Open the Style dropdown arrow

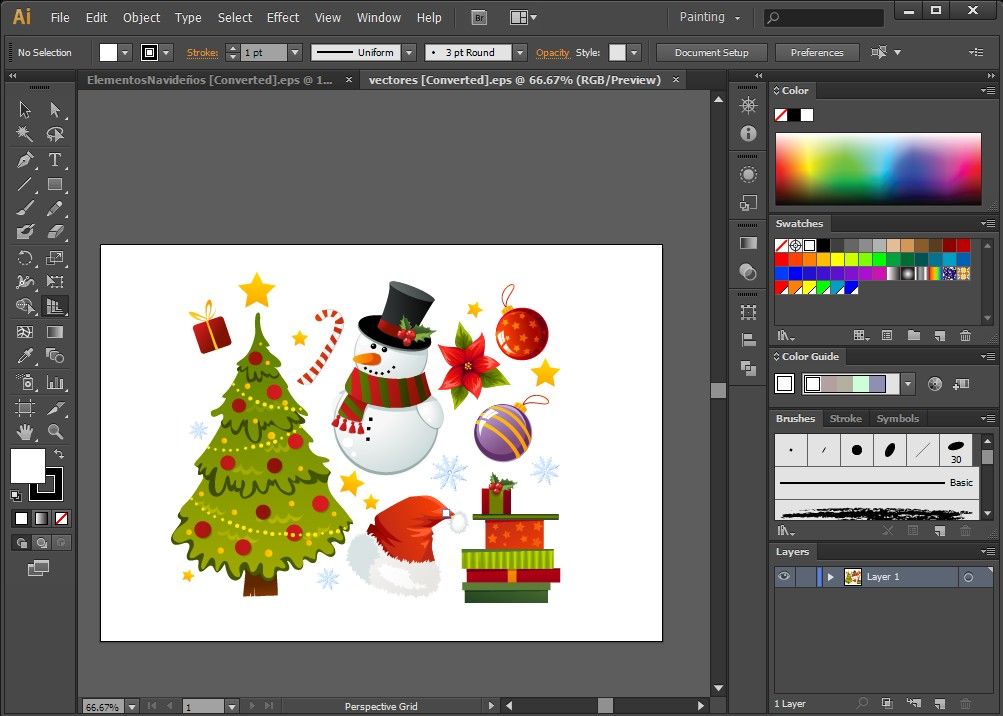[634, 52]
